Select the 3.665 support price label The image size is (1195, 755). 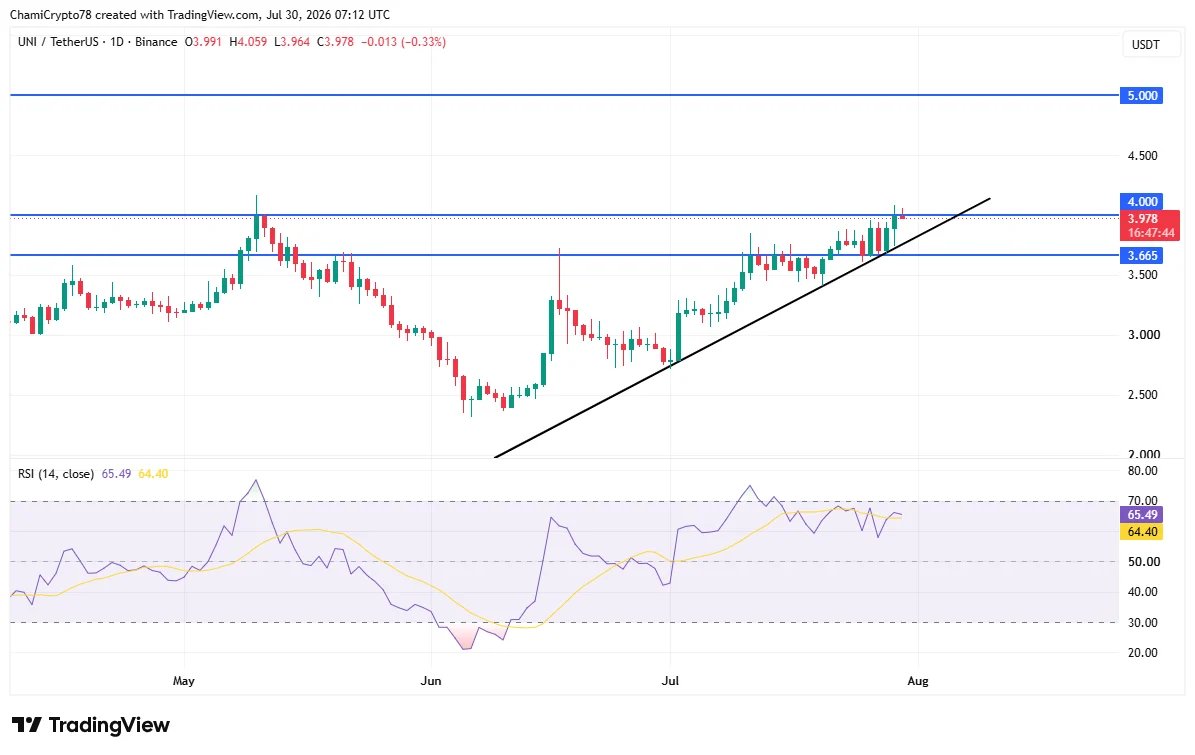pos(1142,256)
